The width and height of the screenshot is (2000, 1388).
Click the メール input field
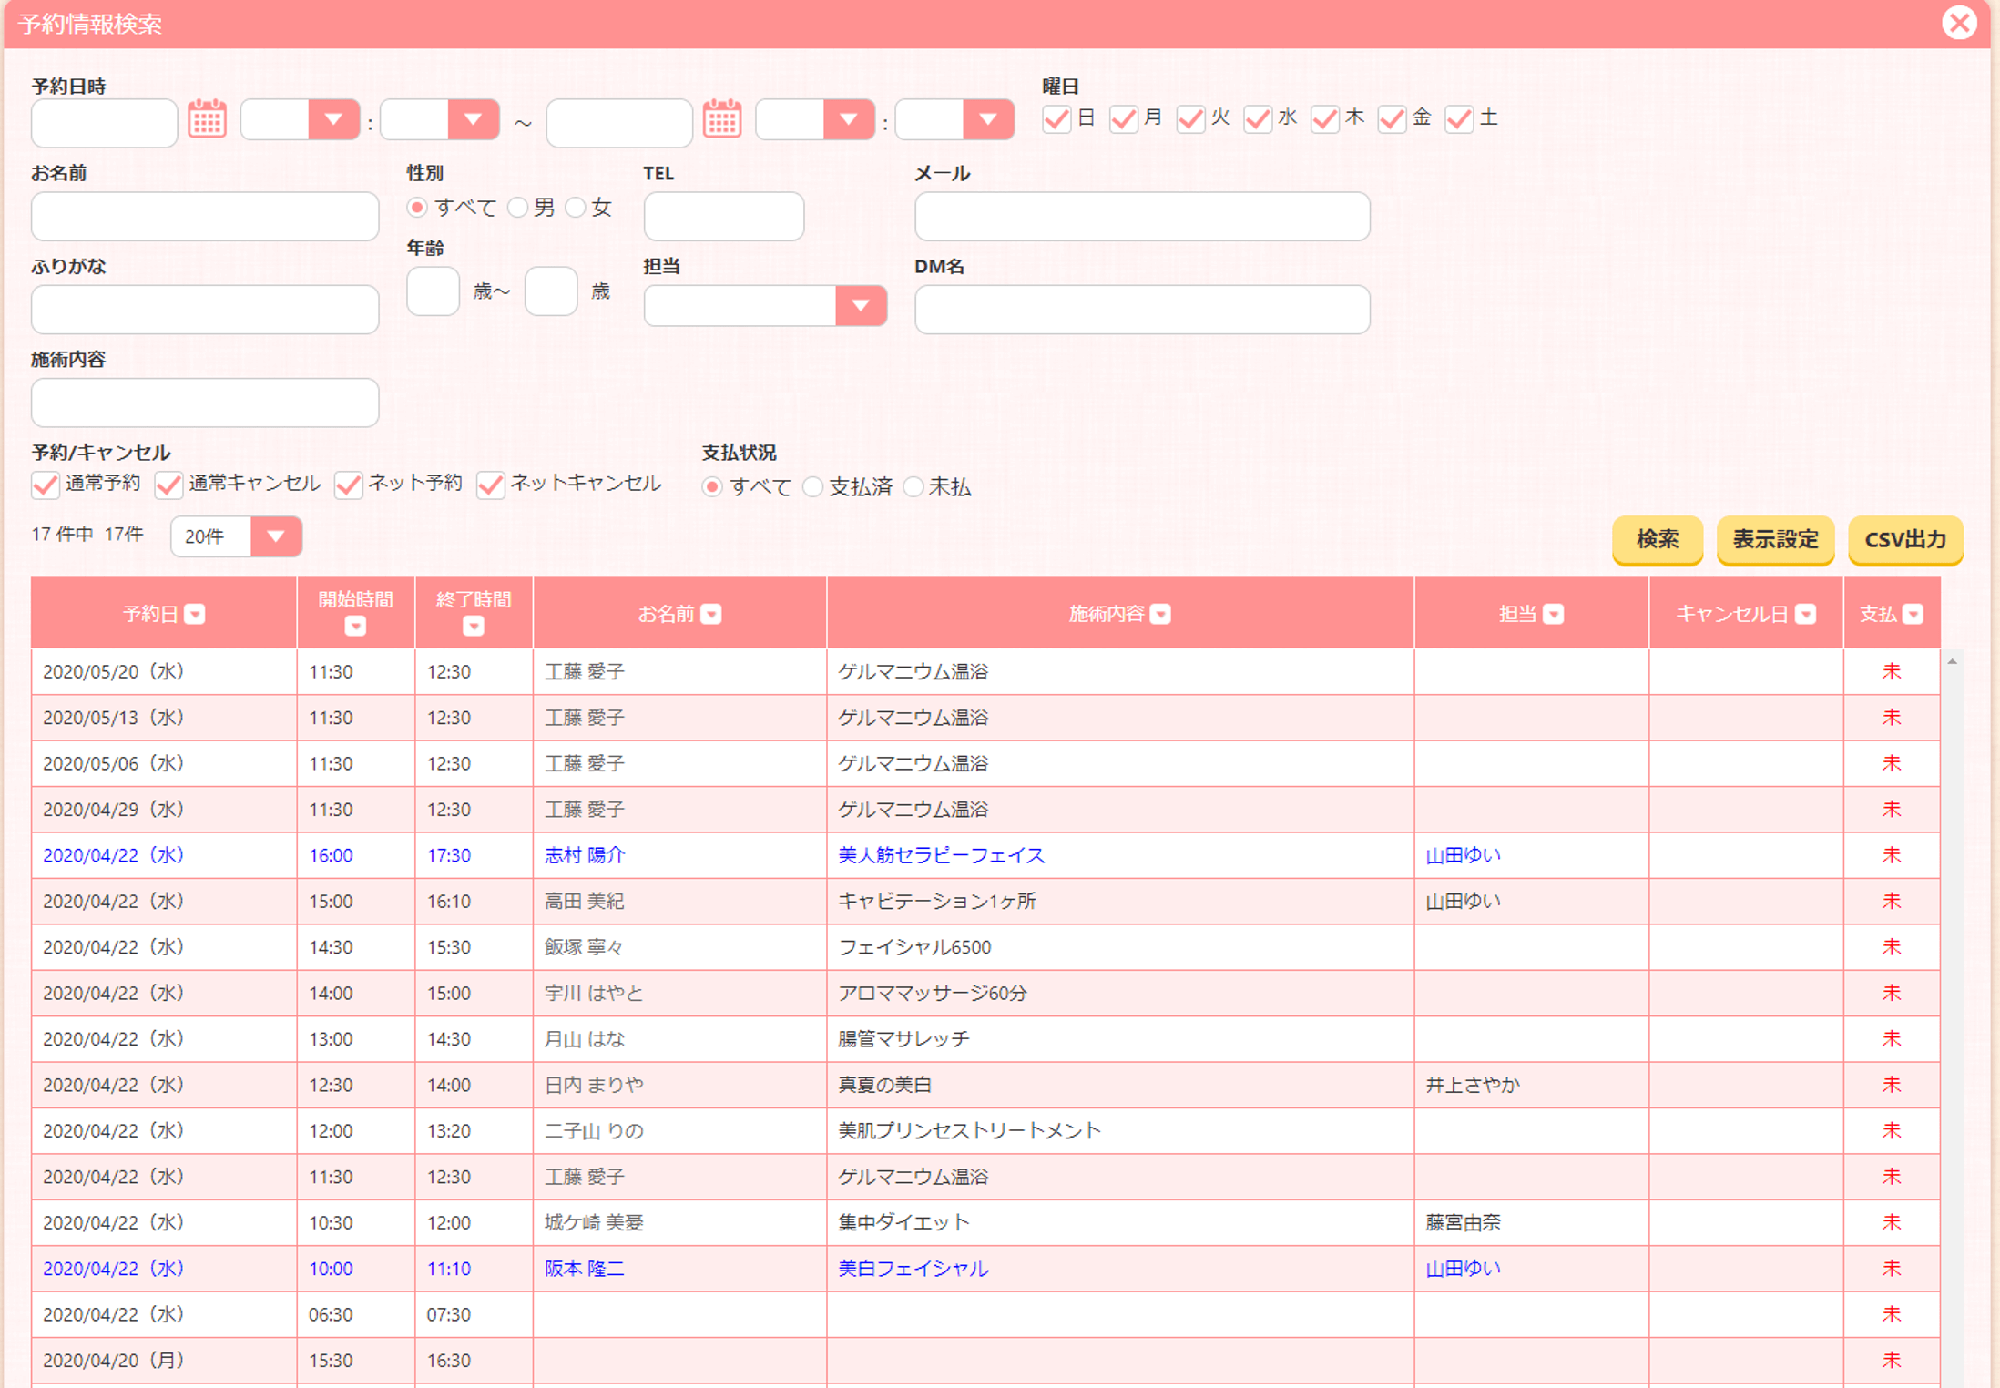click(x=1142, y=216)
